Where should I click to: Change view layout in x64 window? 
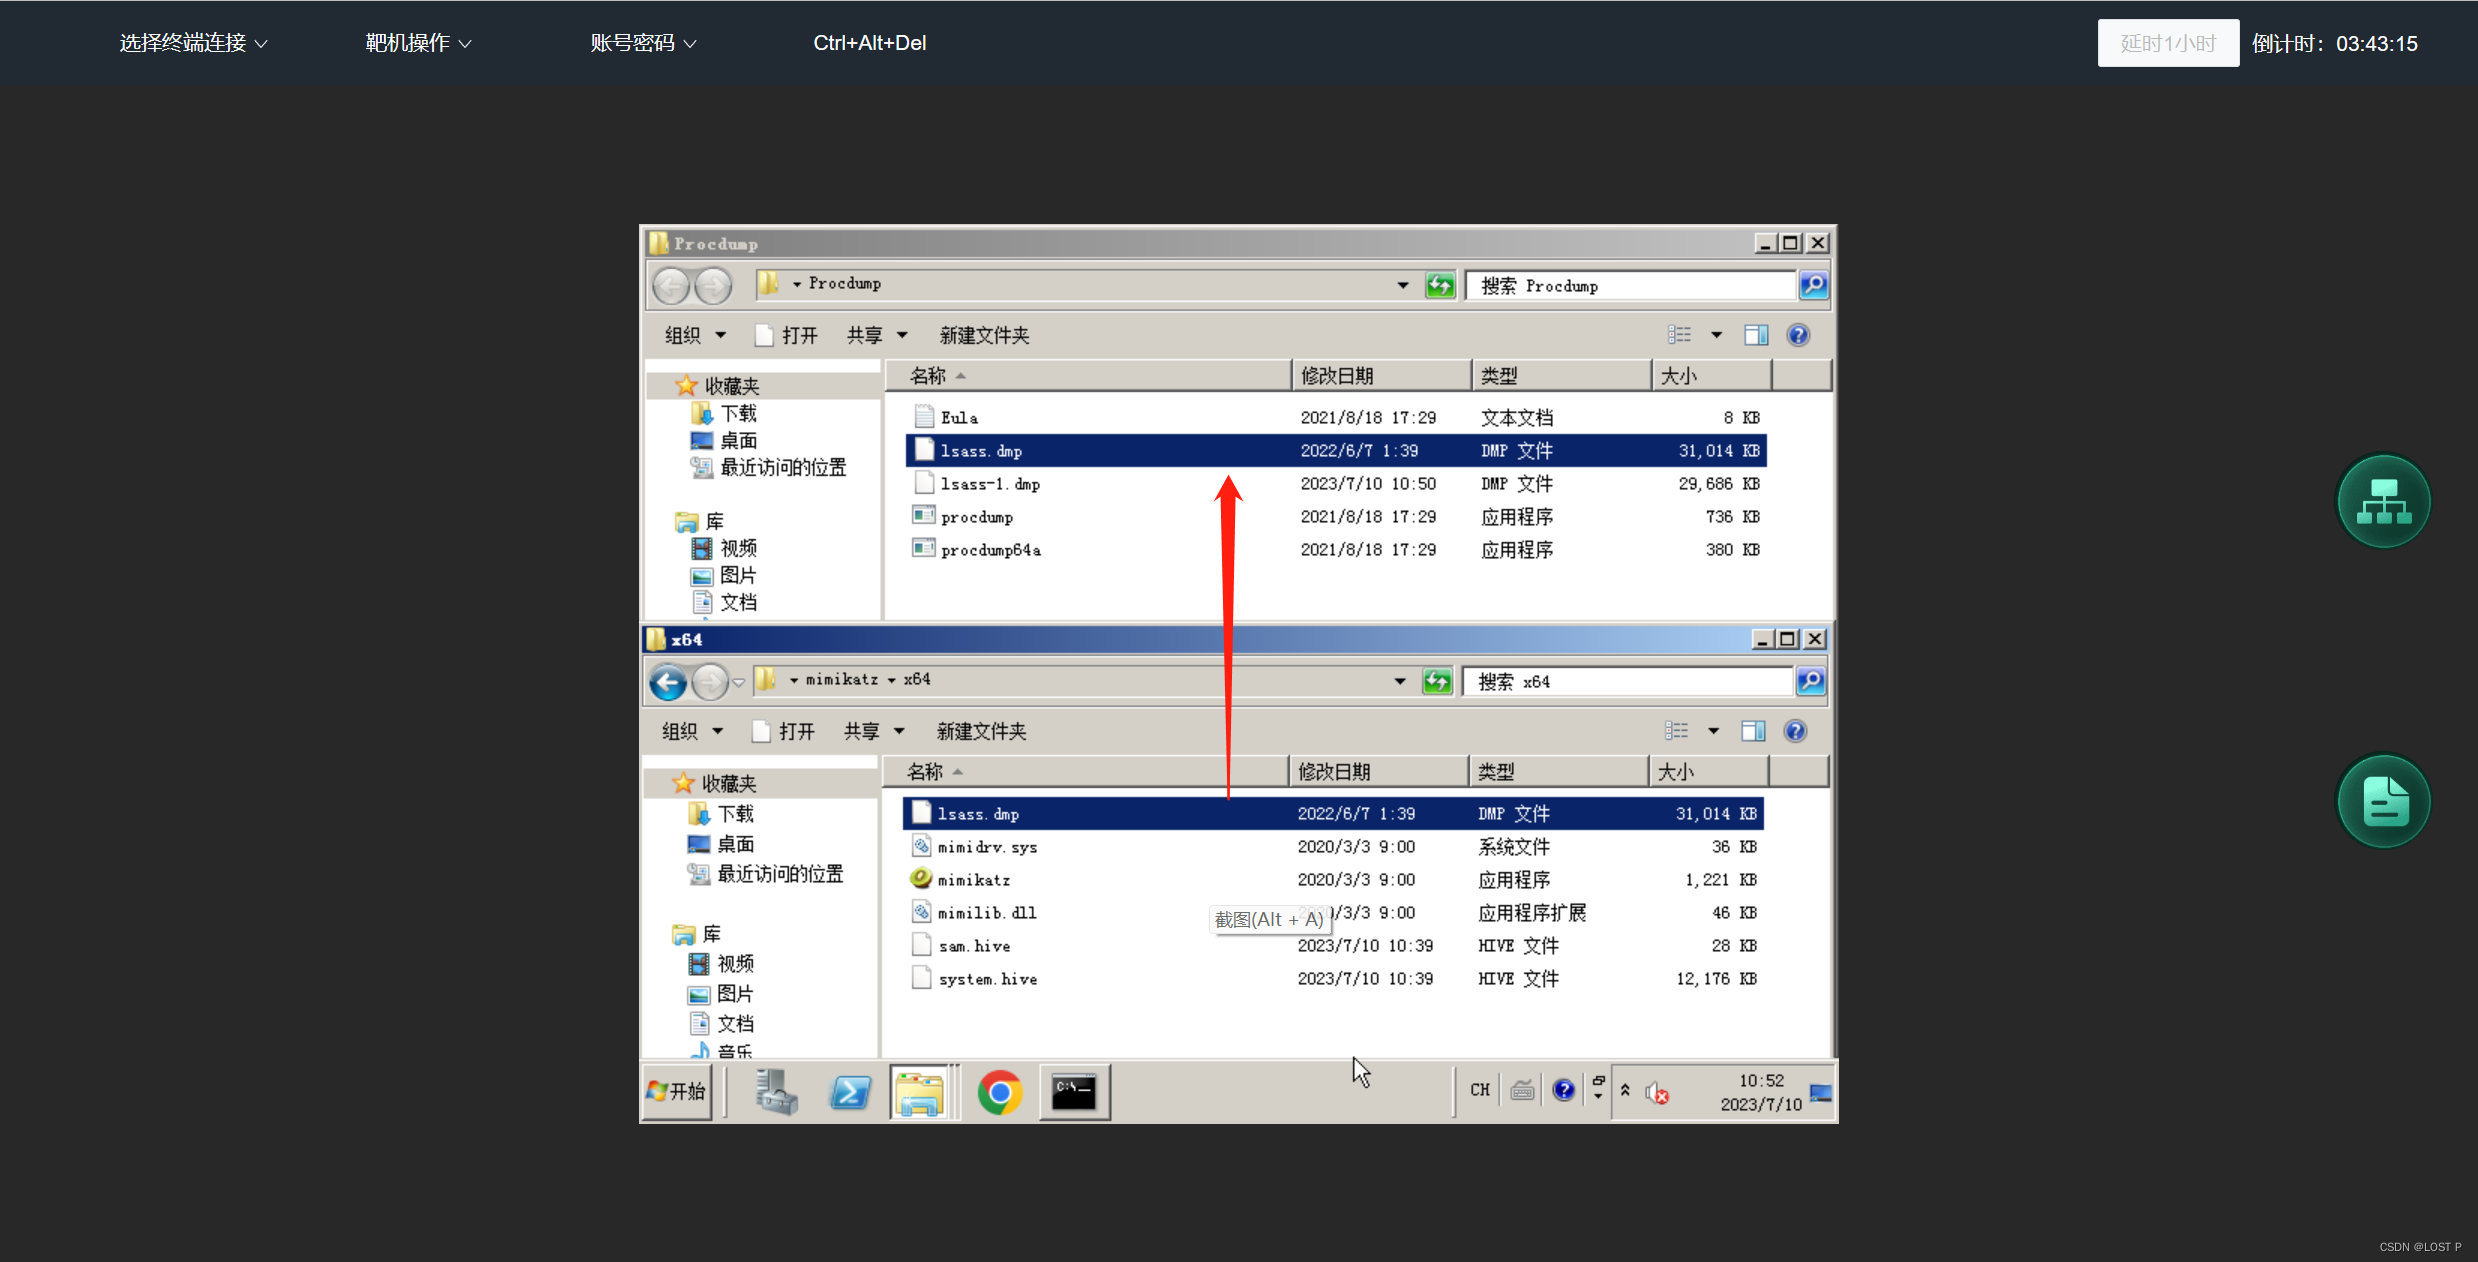tap(1677, 731)
